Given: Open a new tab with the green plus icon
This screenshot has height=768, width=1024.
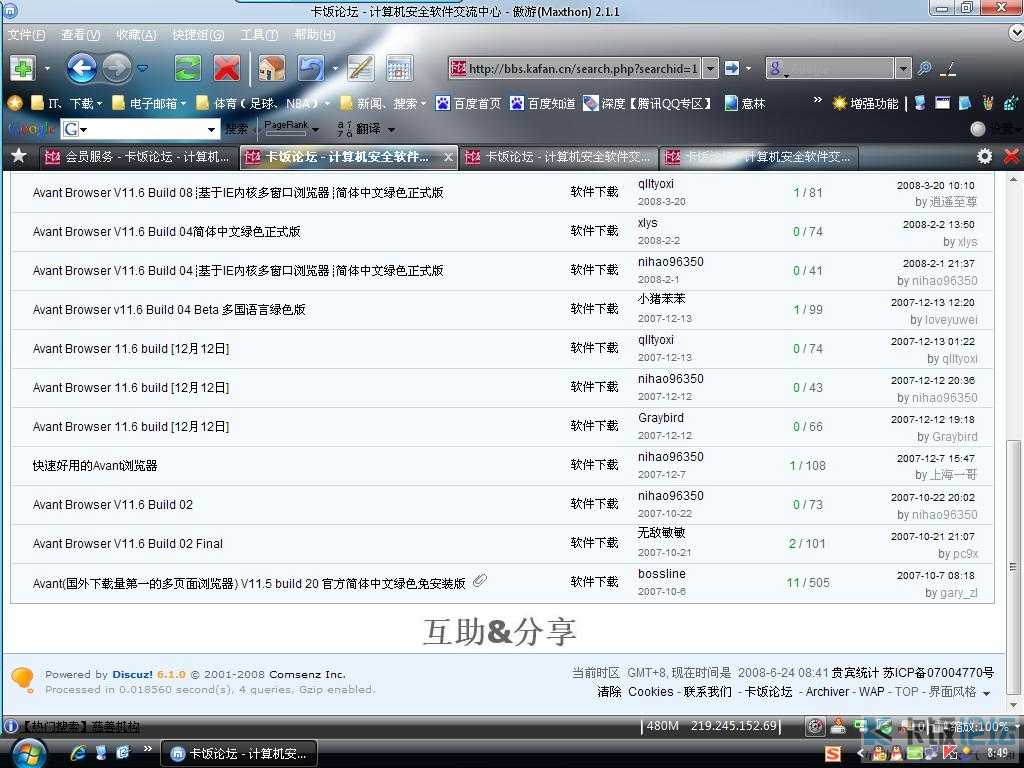Looking at the screenshot, I should (x=23, y=68).
